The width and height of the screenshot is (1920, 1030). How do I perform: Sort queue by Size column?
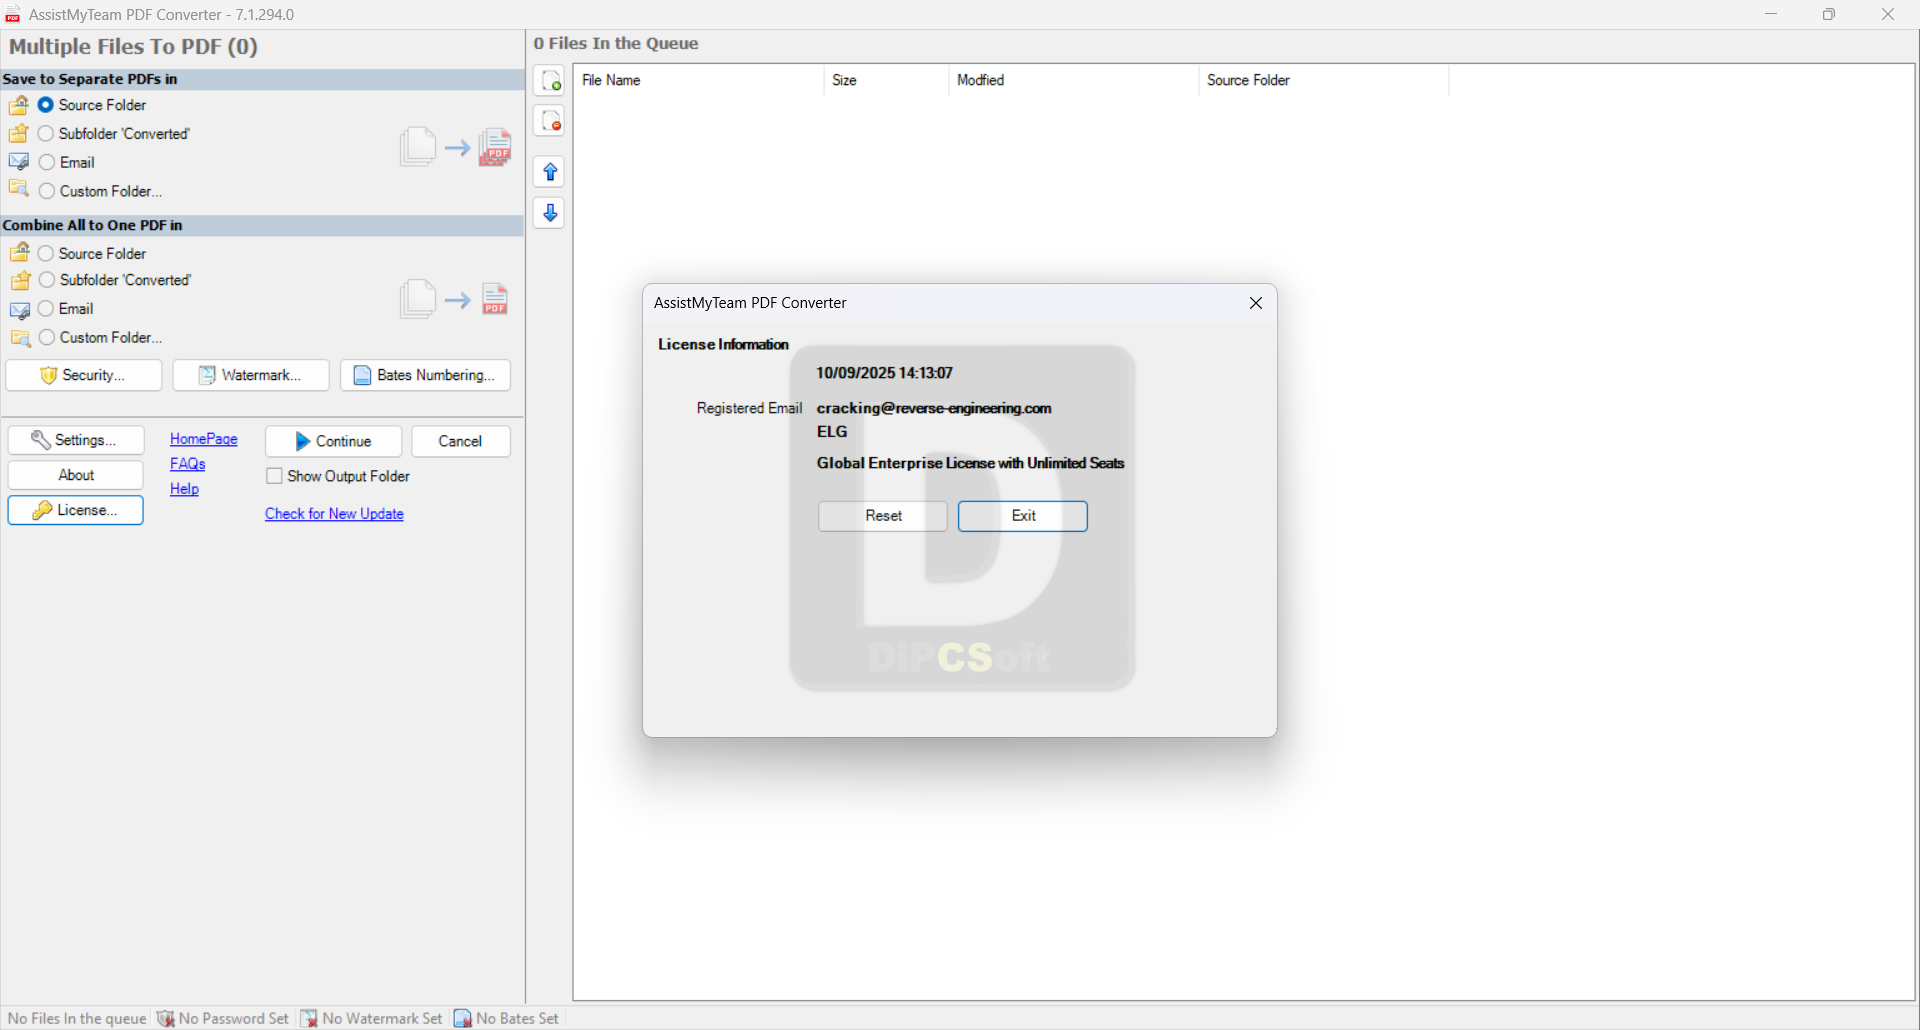coord(886,80)
